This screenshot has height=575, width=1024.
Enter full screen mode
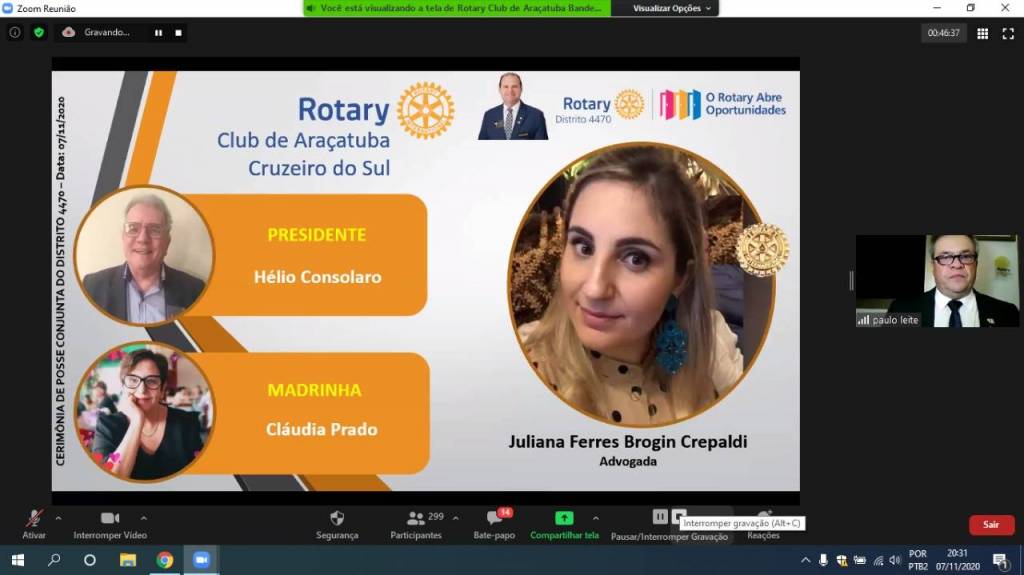click(1007, 33)
